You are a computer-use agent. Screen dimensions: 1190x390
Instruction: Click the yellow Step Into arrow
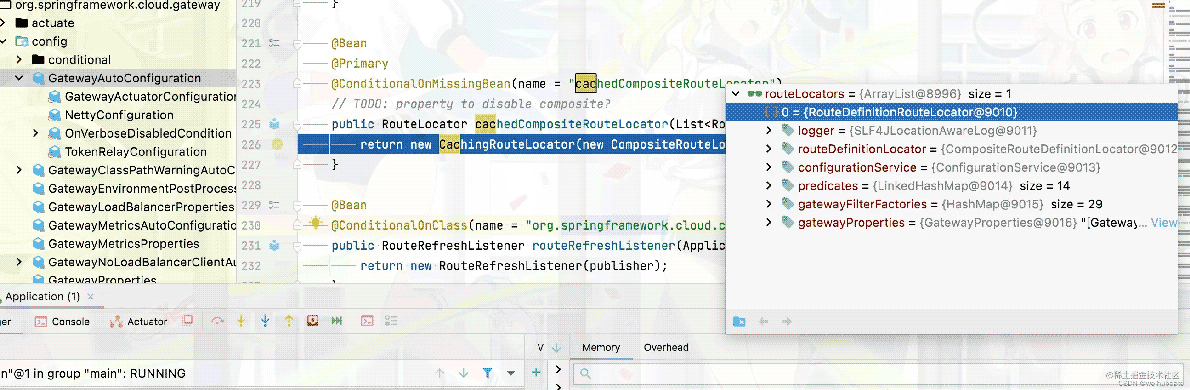(241, 321)
